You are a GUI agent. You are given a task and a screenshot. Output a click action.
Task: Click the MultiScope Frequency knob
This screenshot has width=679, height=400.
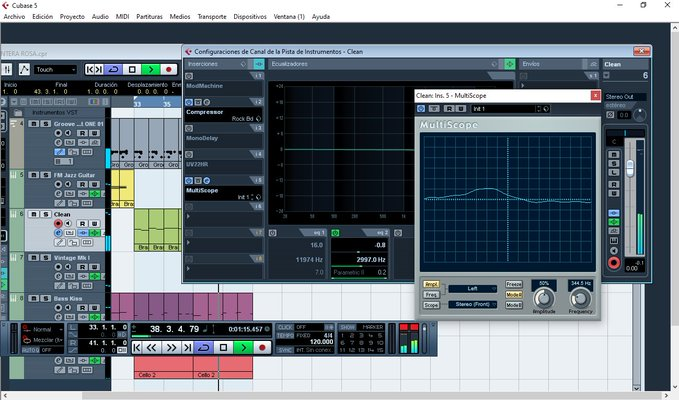(x=580, y=298)
